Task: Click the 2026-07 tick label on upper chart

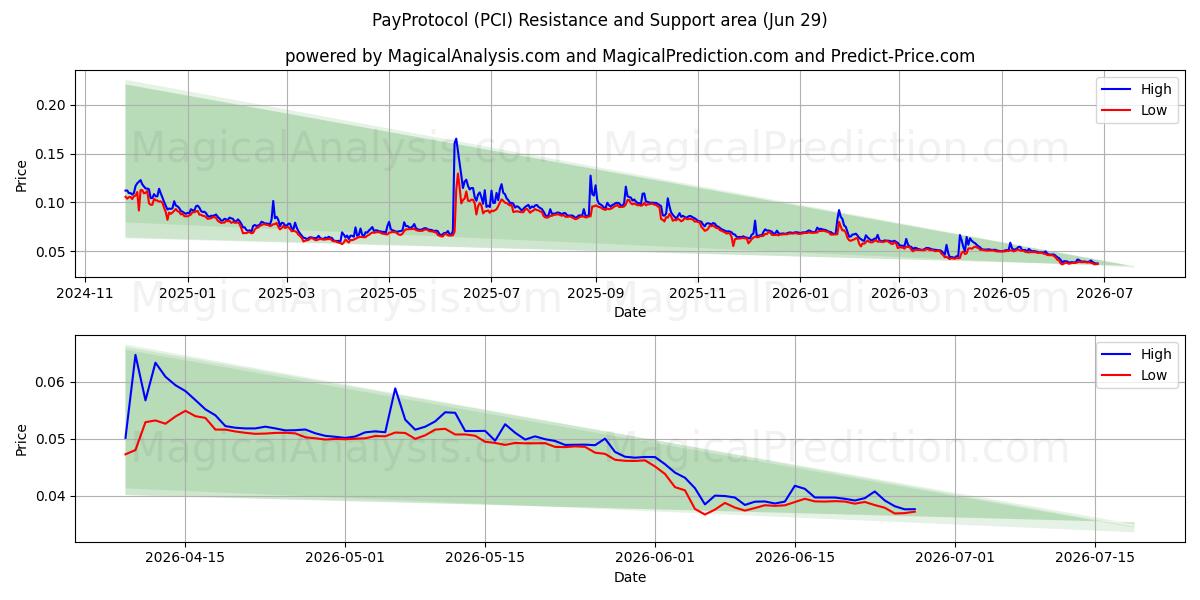Action: [1103, 293]
